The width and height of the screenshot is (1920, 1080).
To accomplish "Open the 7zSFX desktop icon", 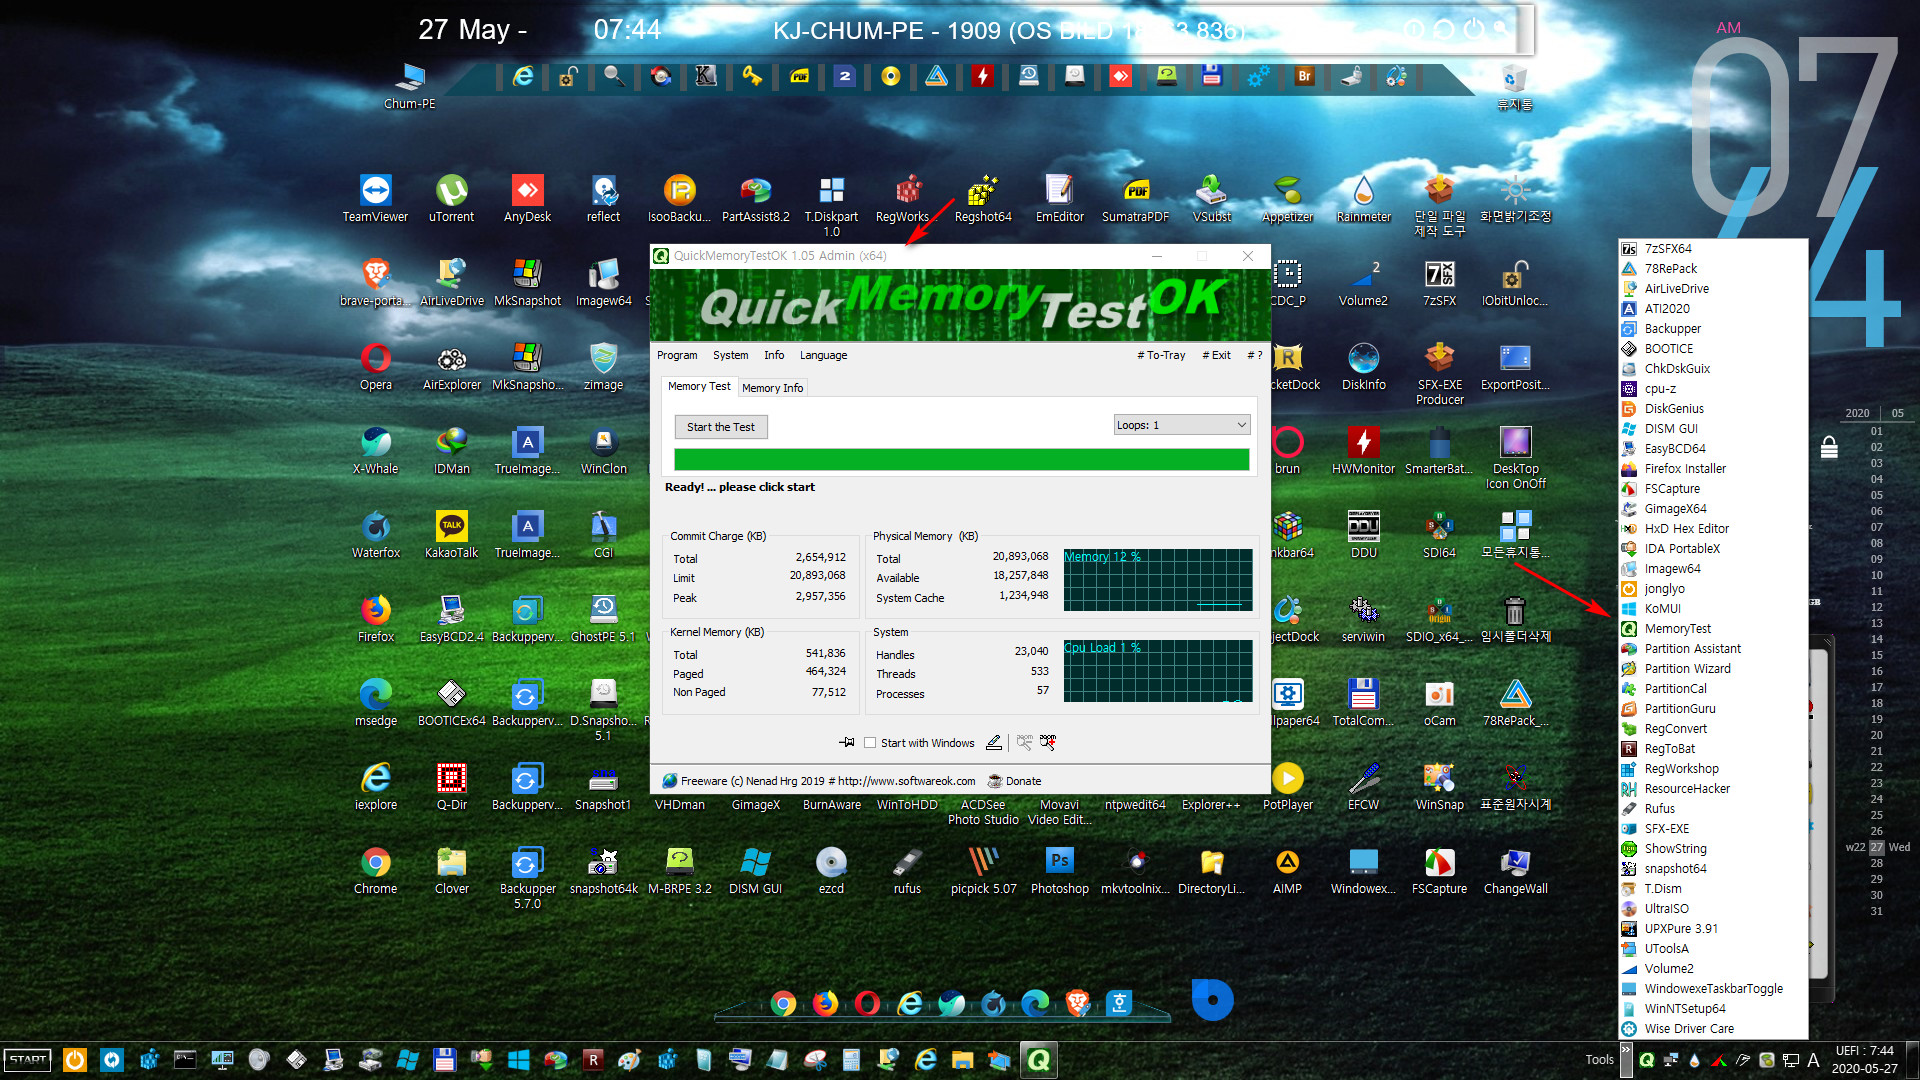I will click(1439, 282).
